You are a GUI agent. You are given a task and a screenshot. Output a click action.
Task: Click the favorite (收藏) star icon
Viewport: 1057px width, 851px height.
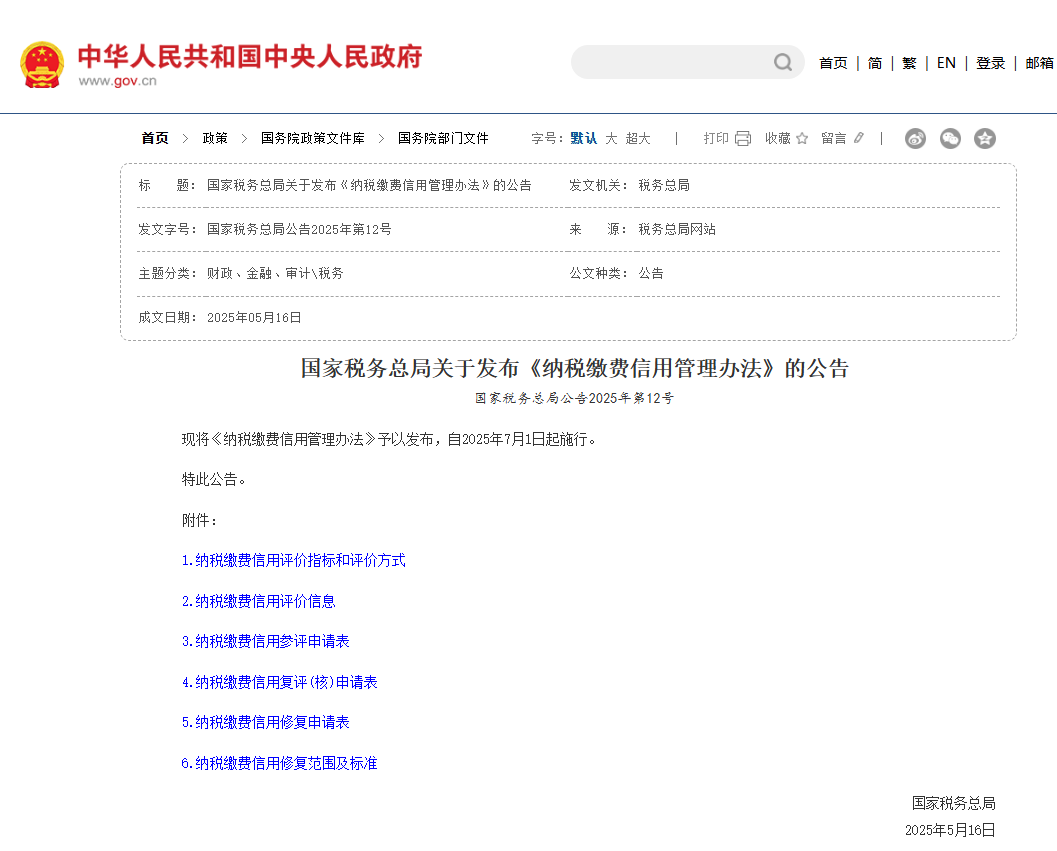[801, 139]
